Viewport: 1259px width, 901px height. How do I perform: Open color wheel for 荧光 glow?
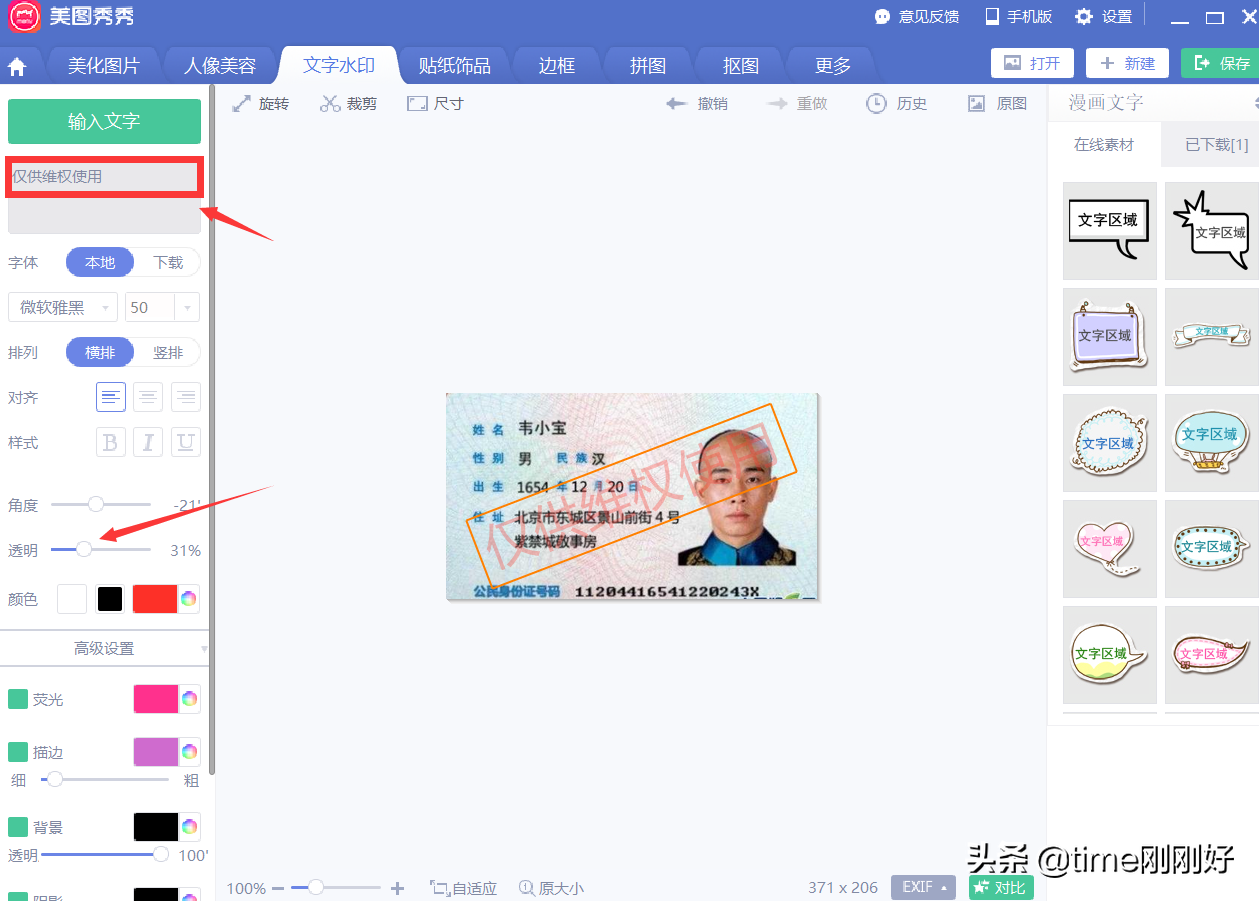189,699
